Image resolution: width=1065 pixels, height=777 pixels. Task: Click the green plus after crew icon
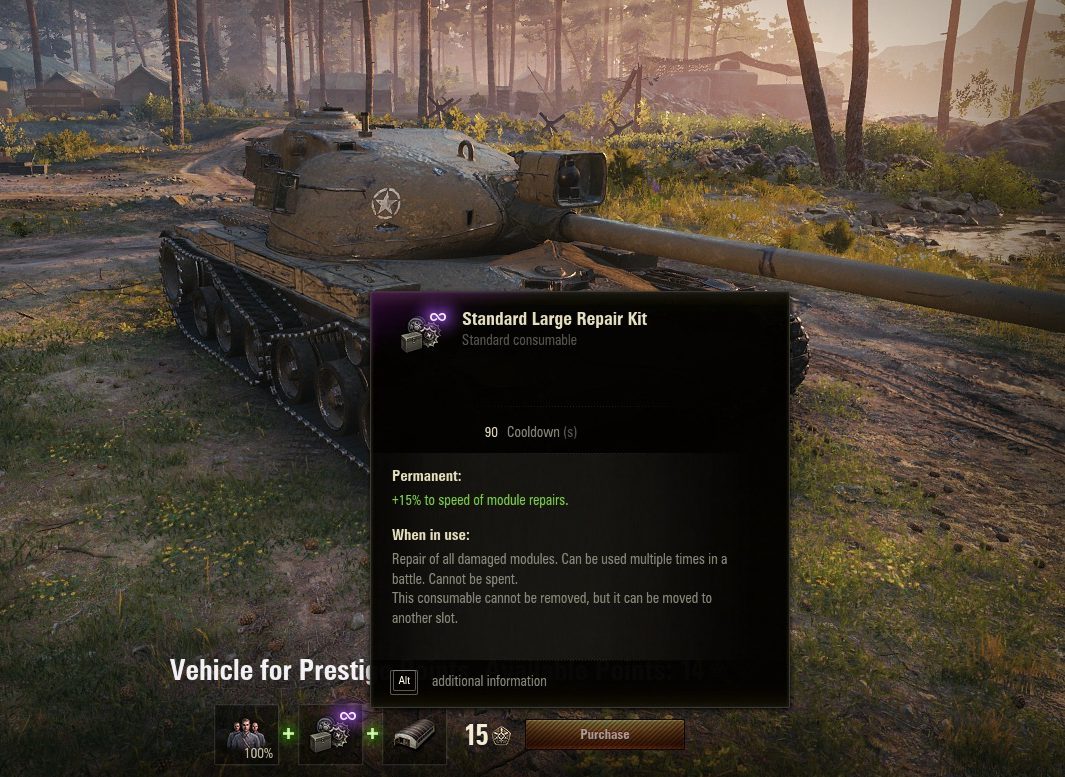[x=289, y=734]
